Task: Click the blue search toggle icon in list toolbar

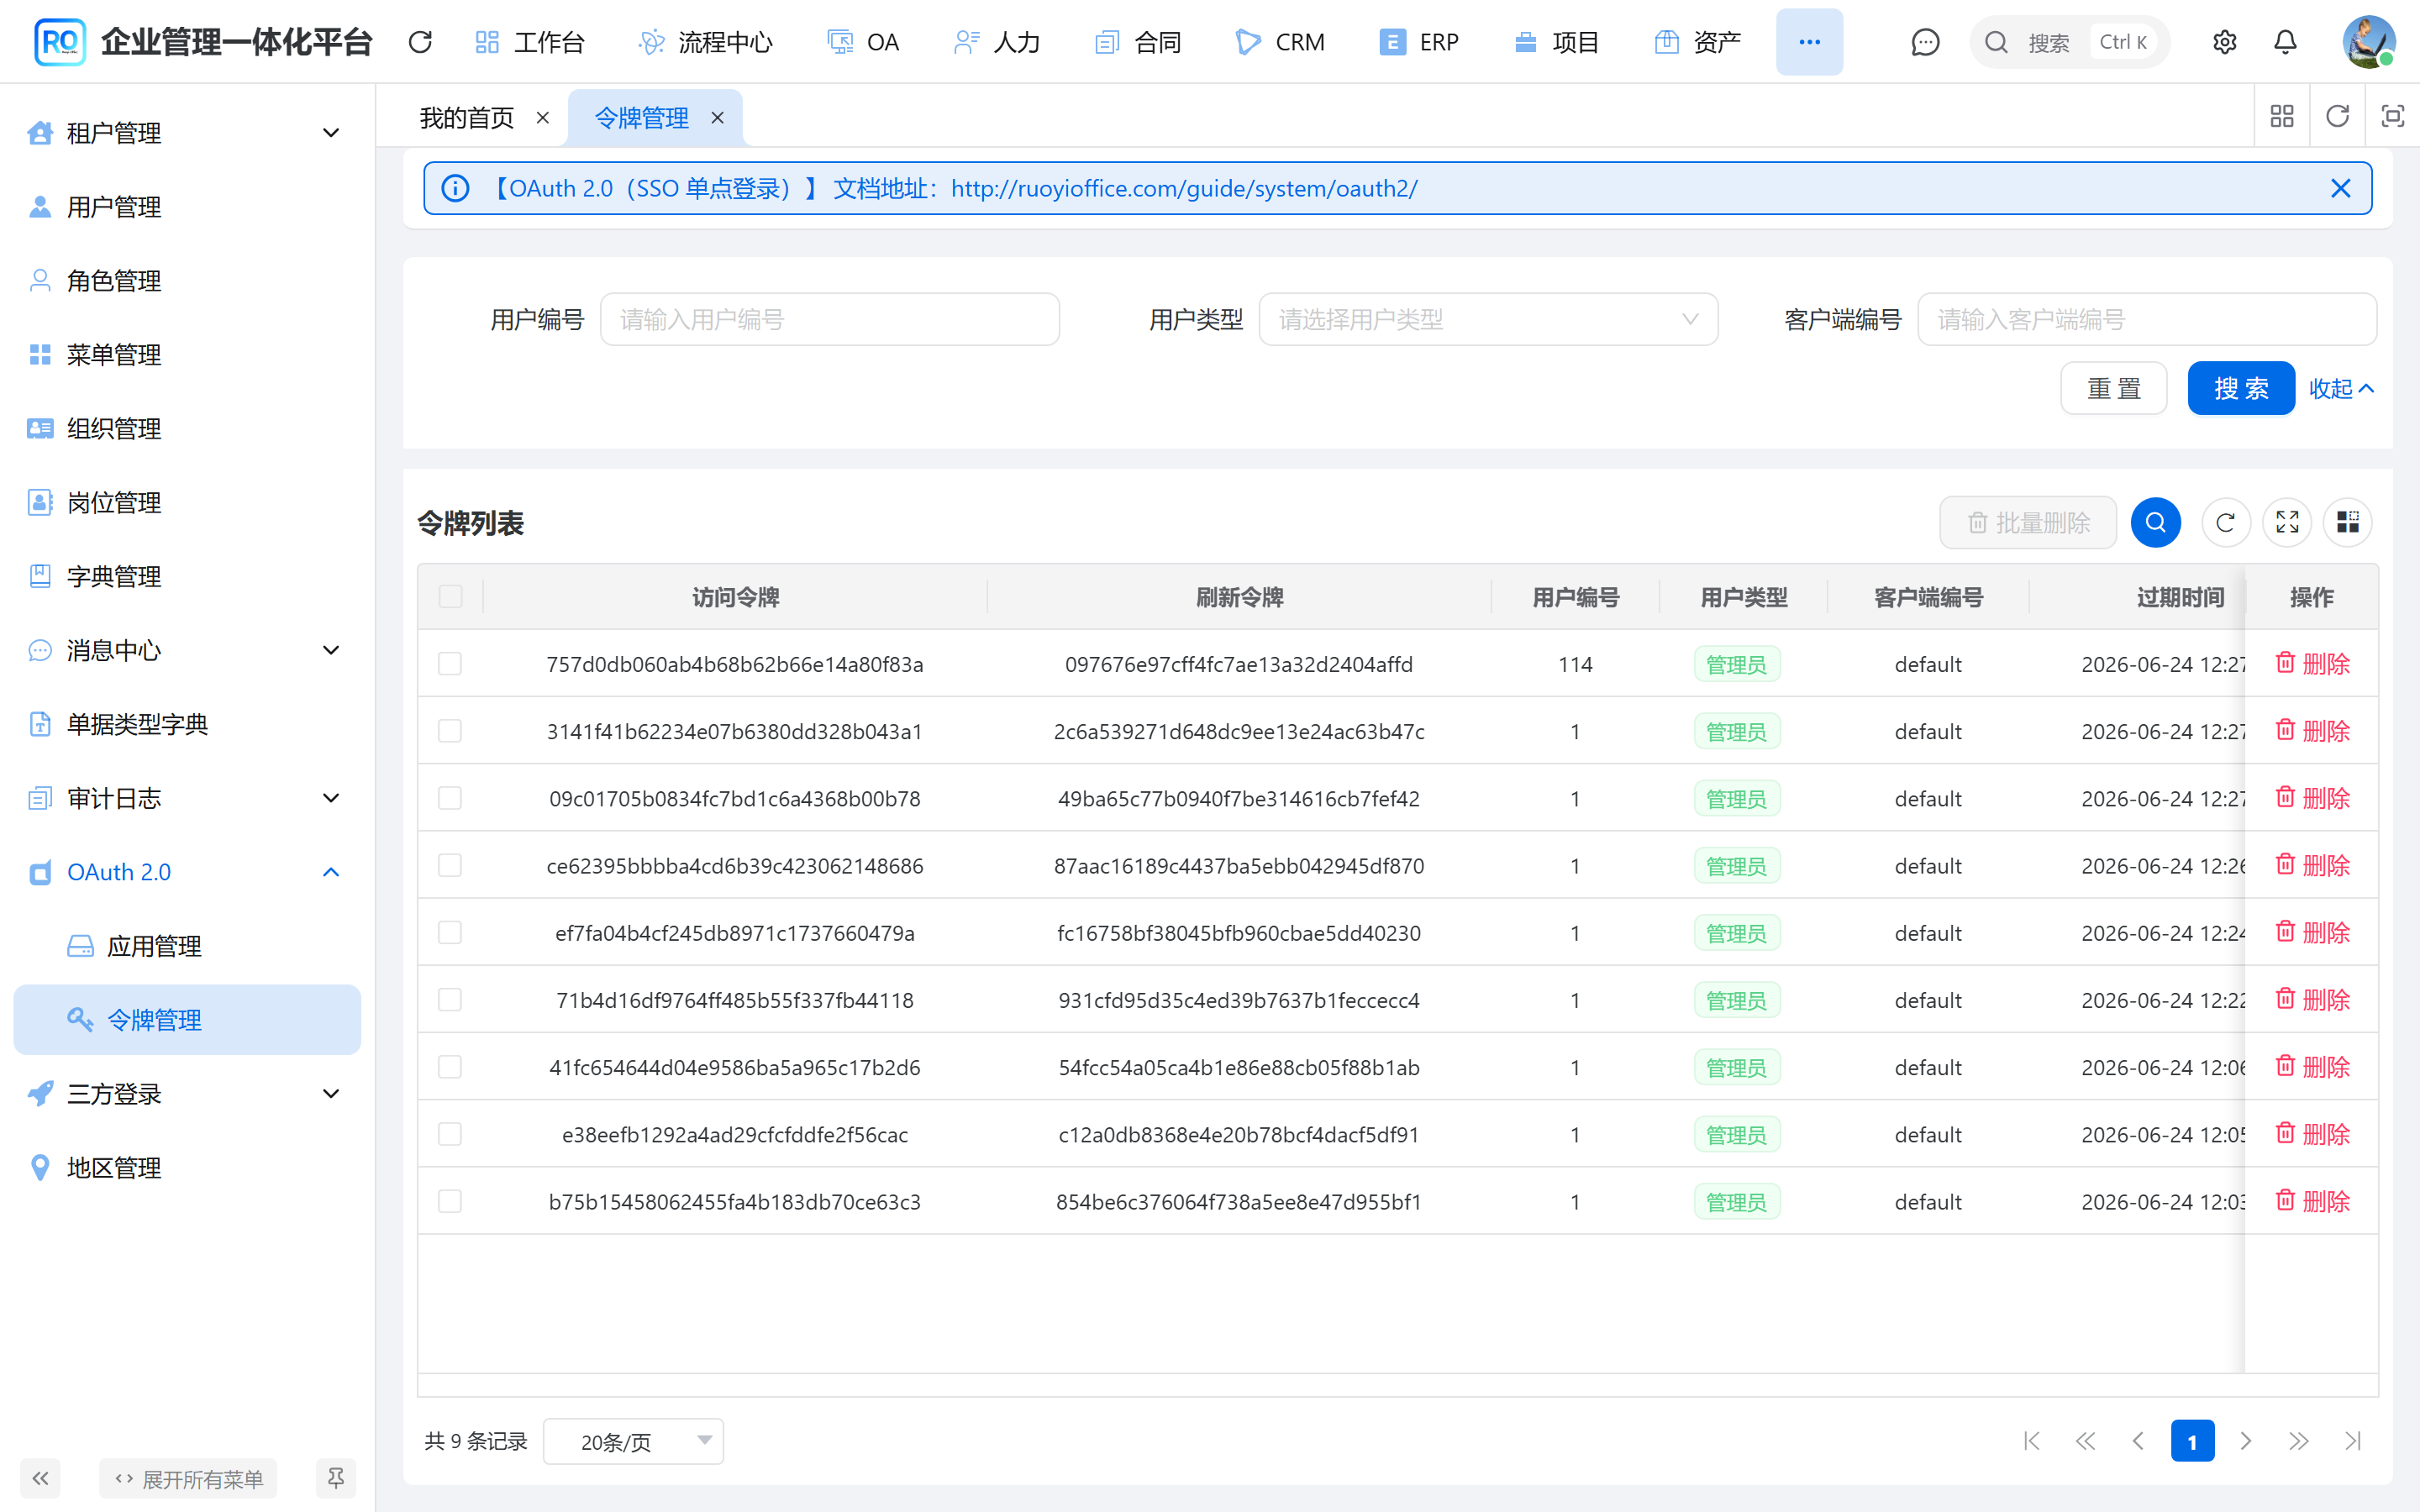Action: (2155, 522)
